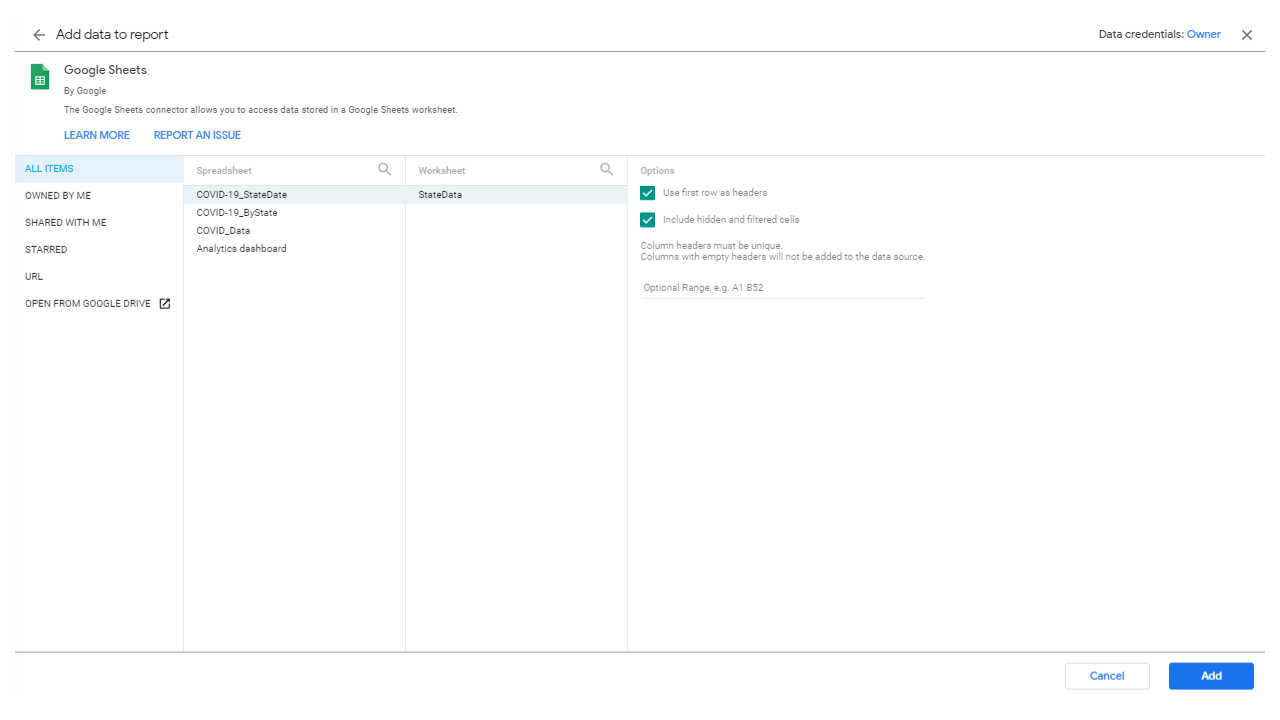This screenshot has height=720, width=1280.
Task: Select the Analytics dashboard spreadsheet
Action: pyautogui.click(x=294, y=249)
